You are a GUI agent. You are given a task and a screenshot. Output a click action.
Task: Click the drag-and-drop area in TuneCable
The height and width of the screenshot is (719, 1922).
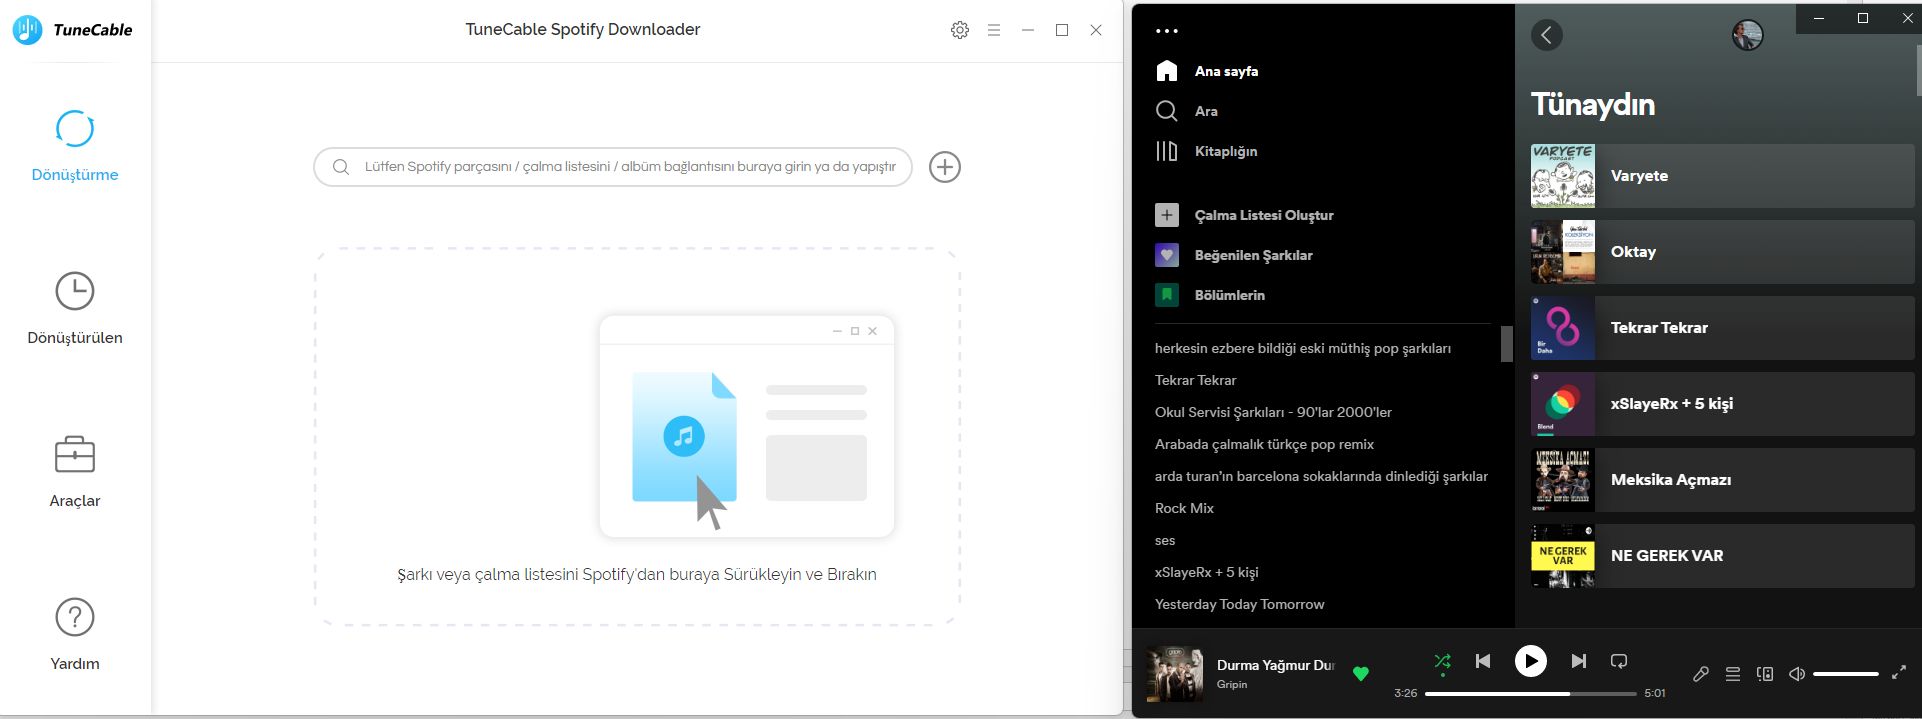point(637,437)
